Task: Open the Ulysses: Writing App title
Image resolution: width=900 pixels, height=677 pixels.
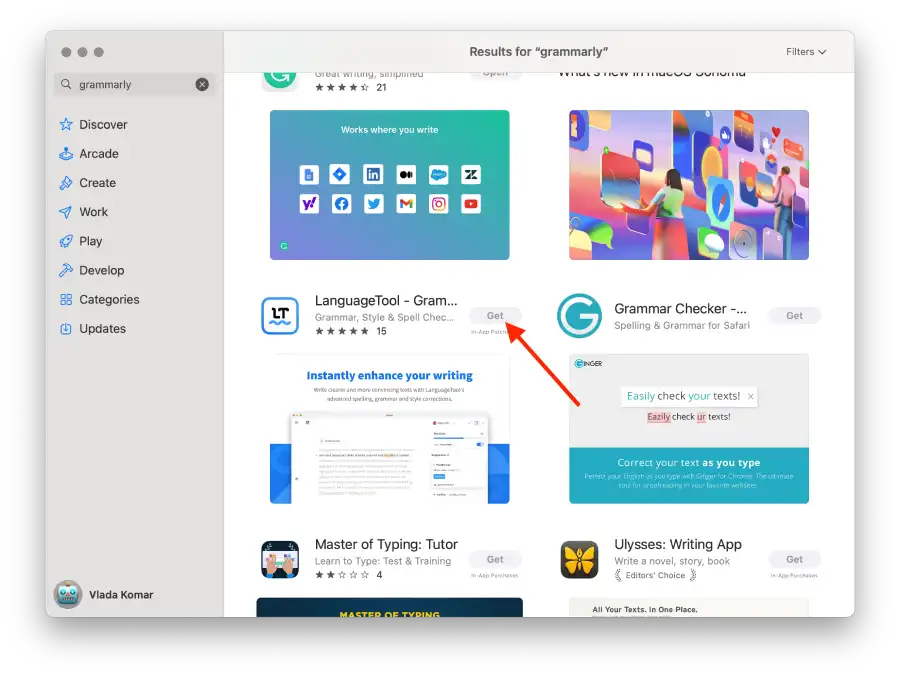Action: coord(678,544)
